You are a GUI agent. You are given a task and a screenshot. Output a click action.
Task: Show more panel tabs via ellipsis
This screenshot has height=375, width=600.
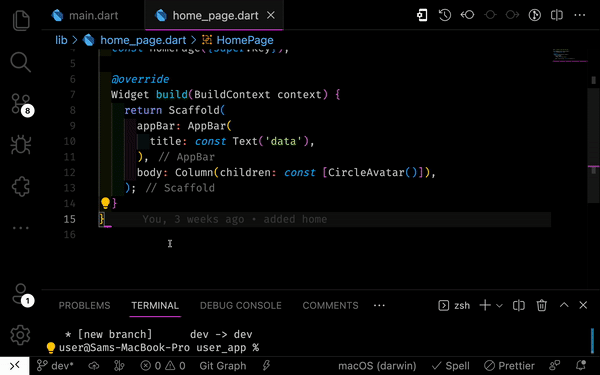point(379,305)
